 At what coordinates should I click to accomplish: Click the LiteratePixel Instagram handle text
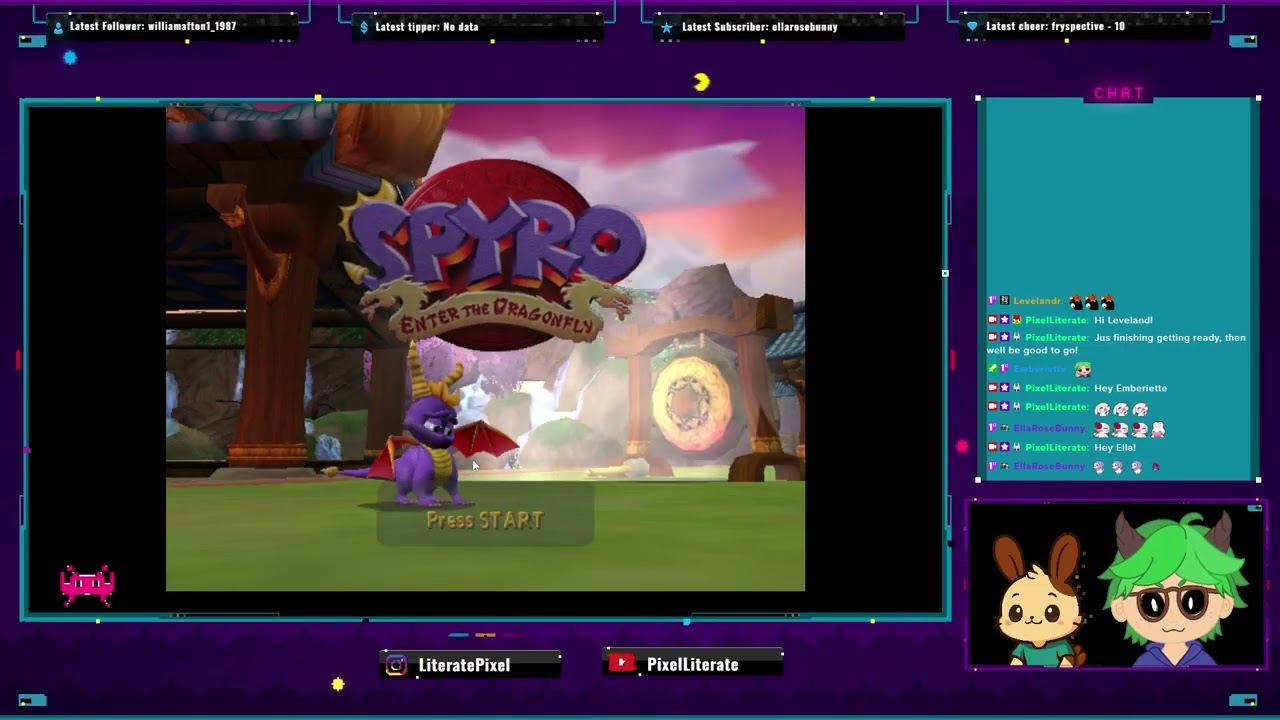pyautogui.click(x=464, y=665)
